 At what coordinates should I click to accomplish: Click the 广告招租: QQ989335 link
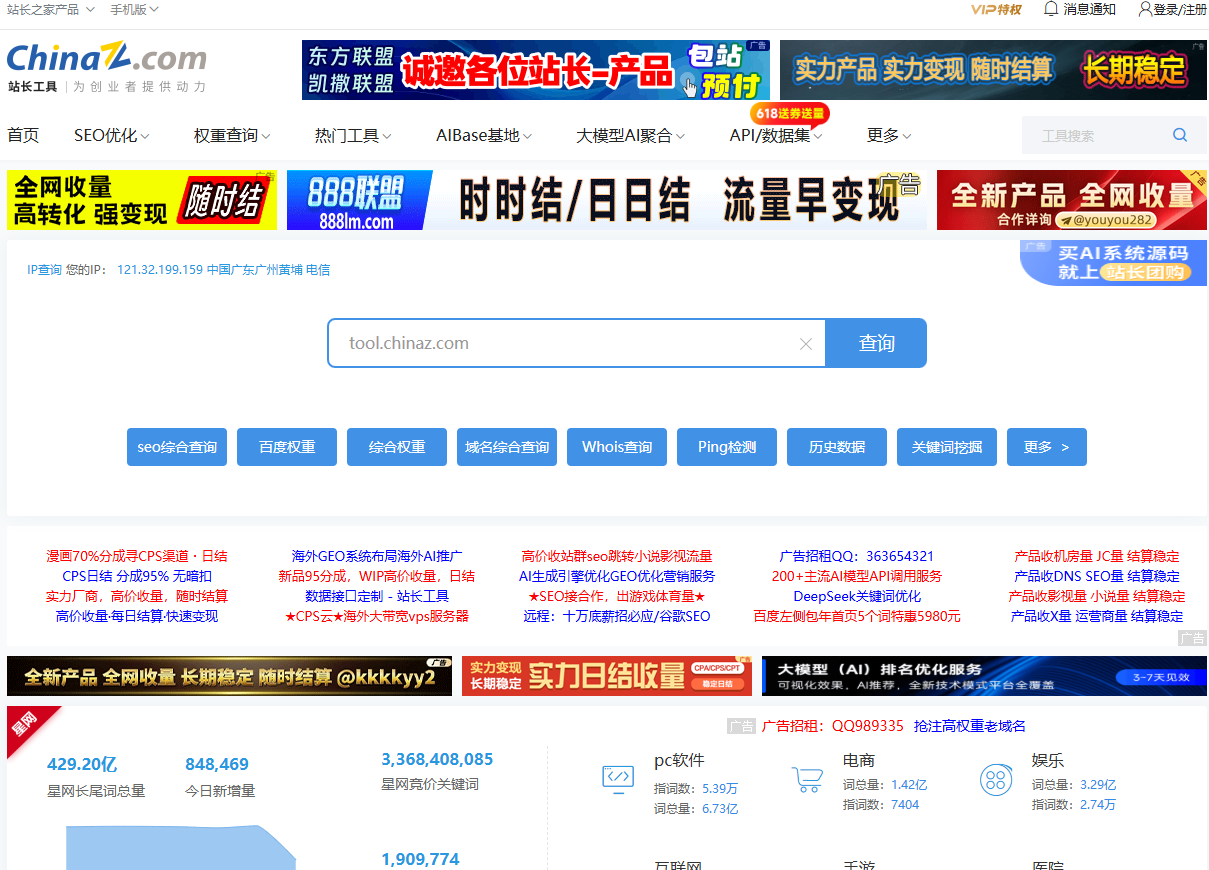click(833, 726)
